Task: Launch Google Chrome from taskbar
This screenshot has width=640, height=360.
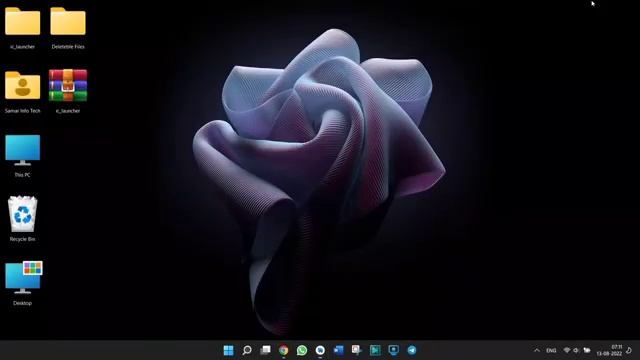Action: coord(284,350)
